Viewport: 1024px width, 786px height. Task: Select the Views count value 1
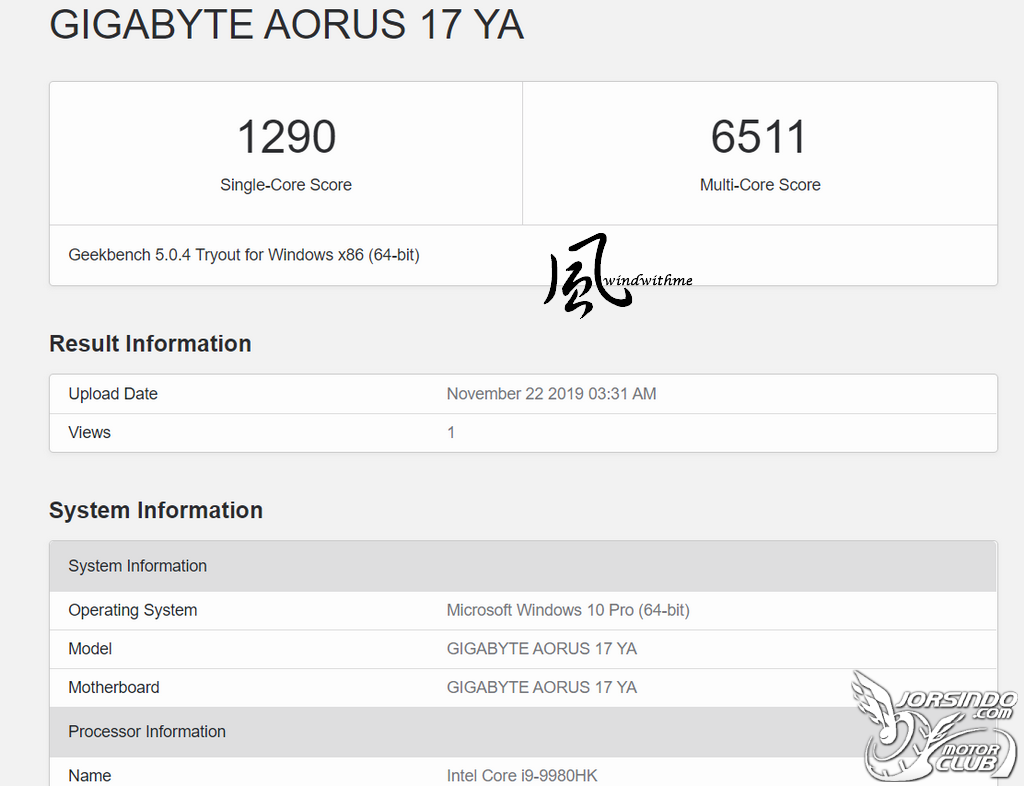[451, 432]
